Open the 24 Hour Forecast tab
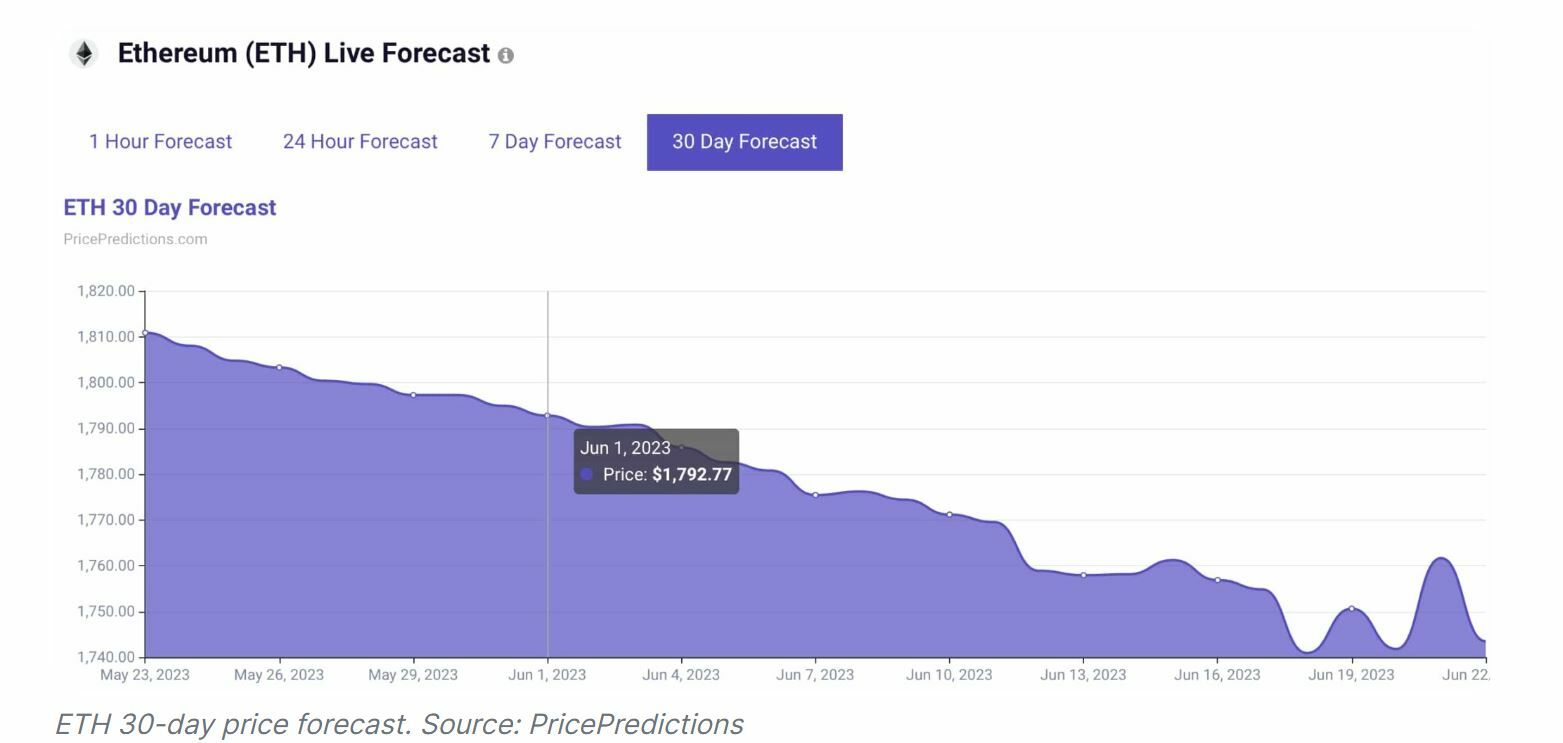 pyautogui.click(x=360, y=142)
